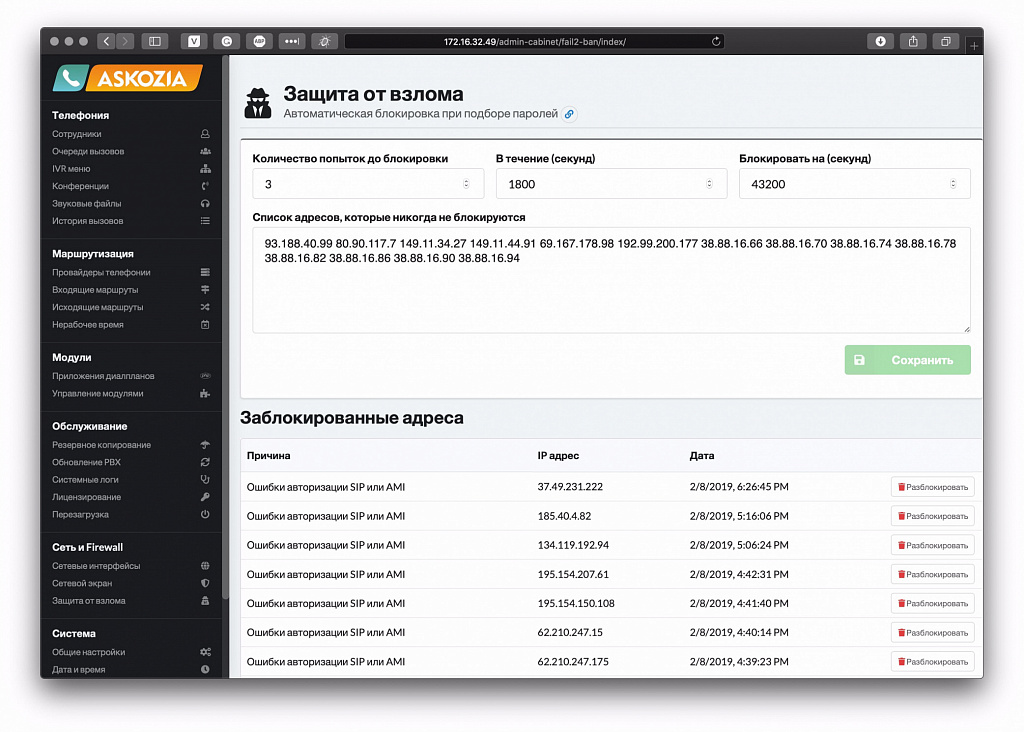Click the Конференции phone icon
Image resolution: width=1024 pixels, height=732 pixels.
point(205,186)
